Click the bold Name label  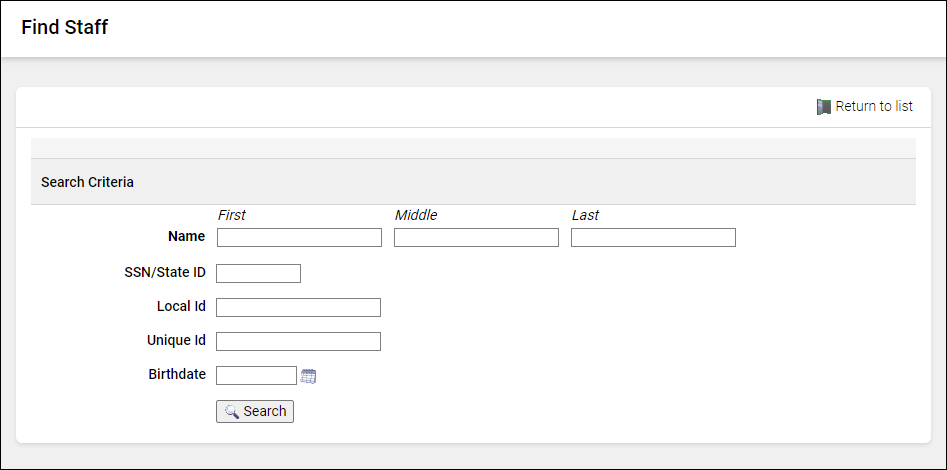[186, 237]
